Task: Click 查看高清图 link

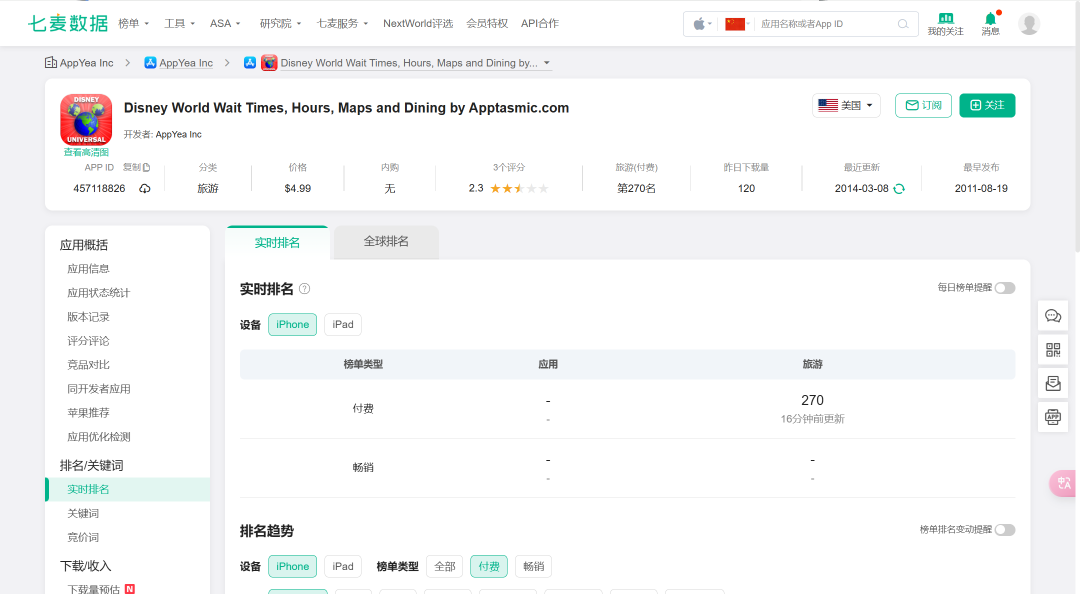Action: (86, 152)
